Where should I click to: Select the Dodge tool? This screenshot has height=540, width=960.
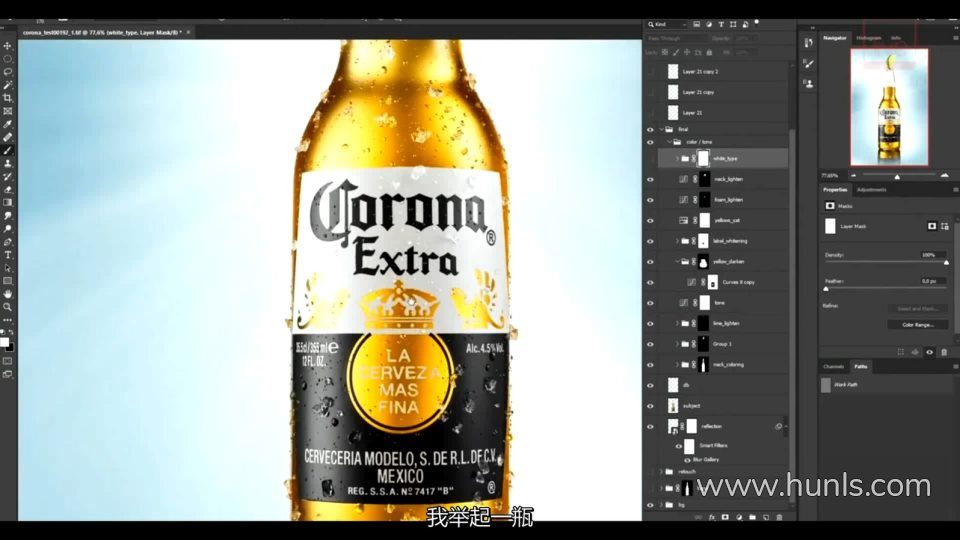[x=7, y=228]
